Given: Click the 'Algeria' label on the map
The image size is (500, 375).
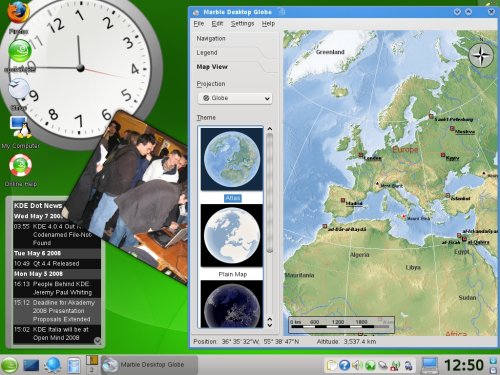Looking at the screenshot, I should (360, 255).
